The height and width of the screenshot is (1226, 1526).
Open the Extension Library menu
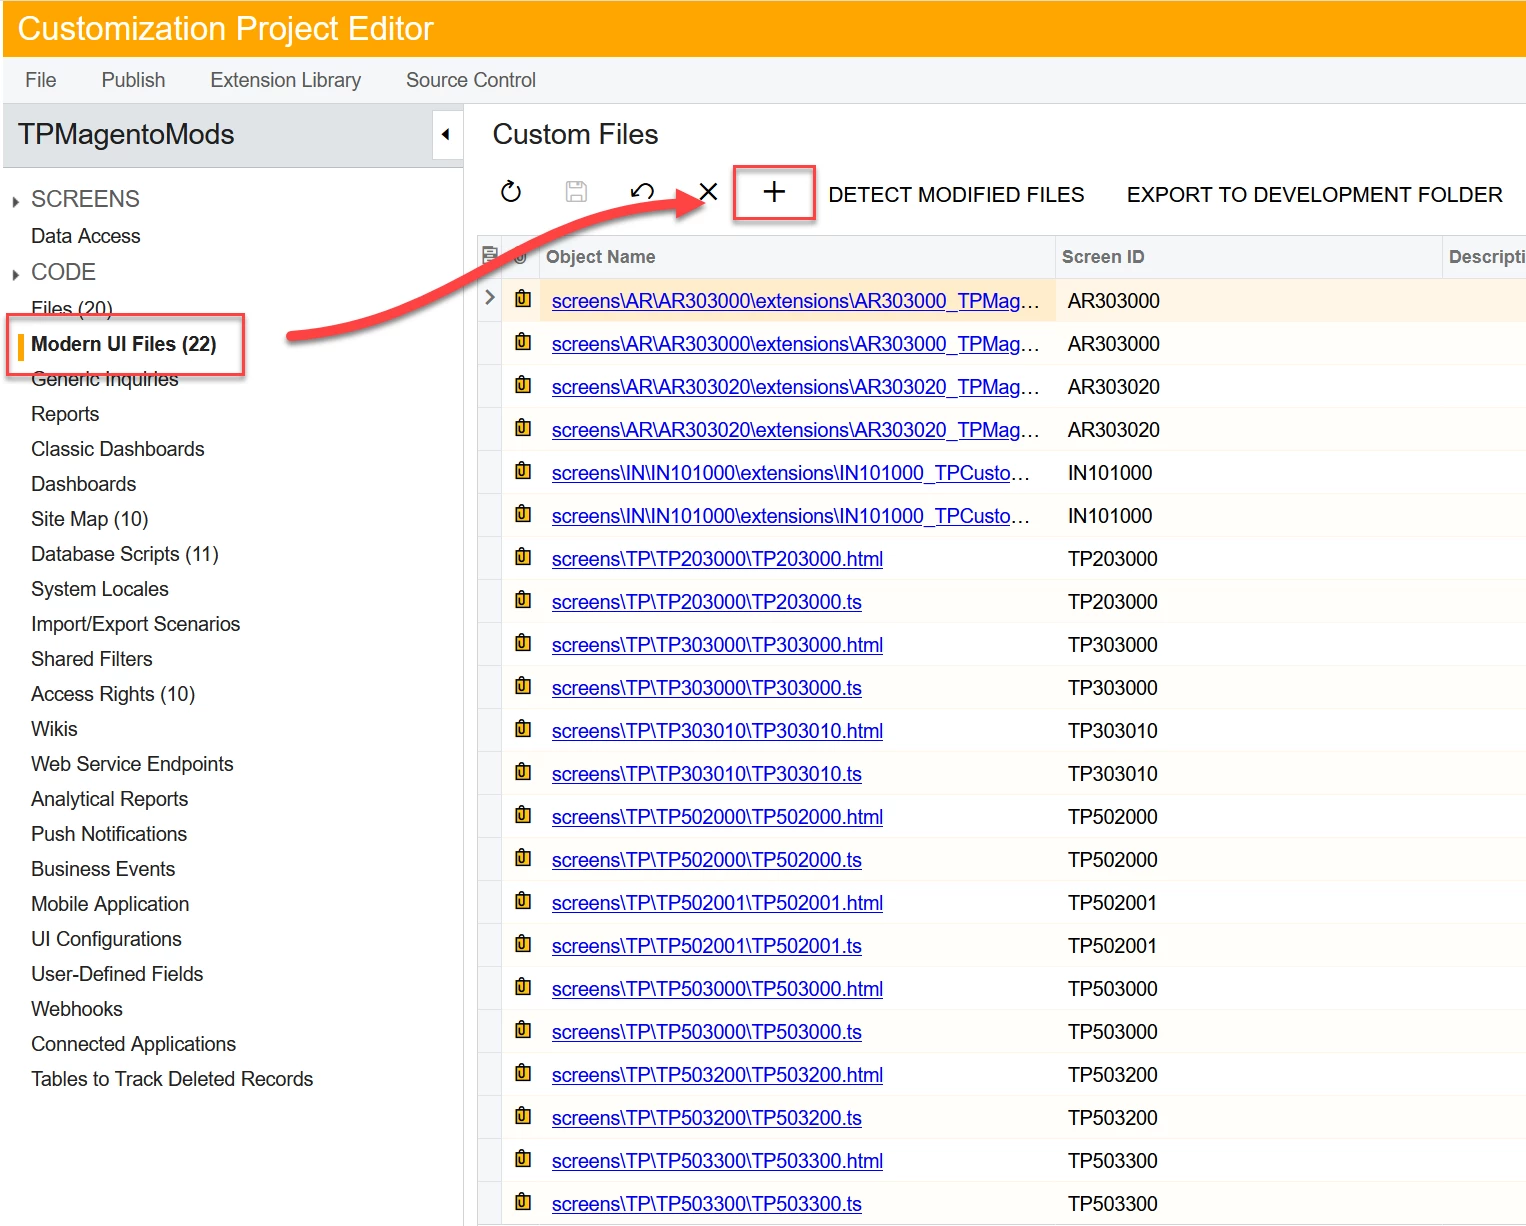point(286,80)
